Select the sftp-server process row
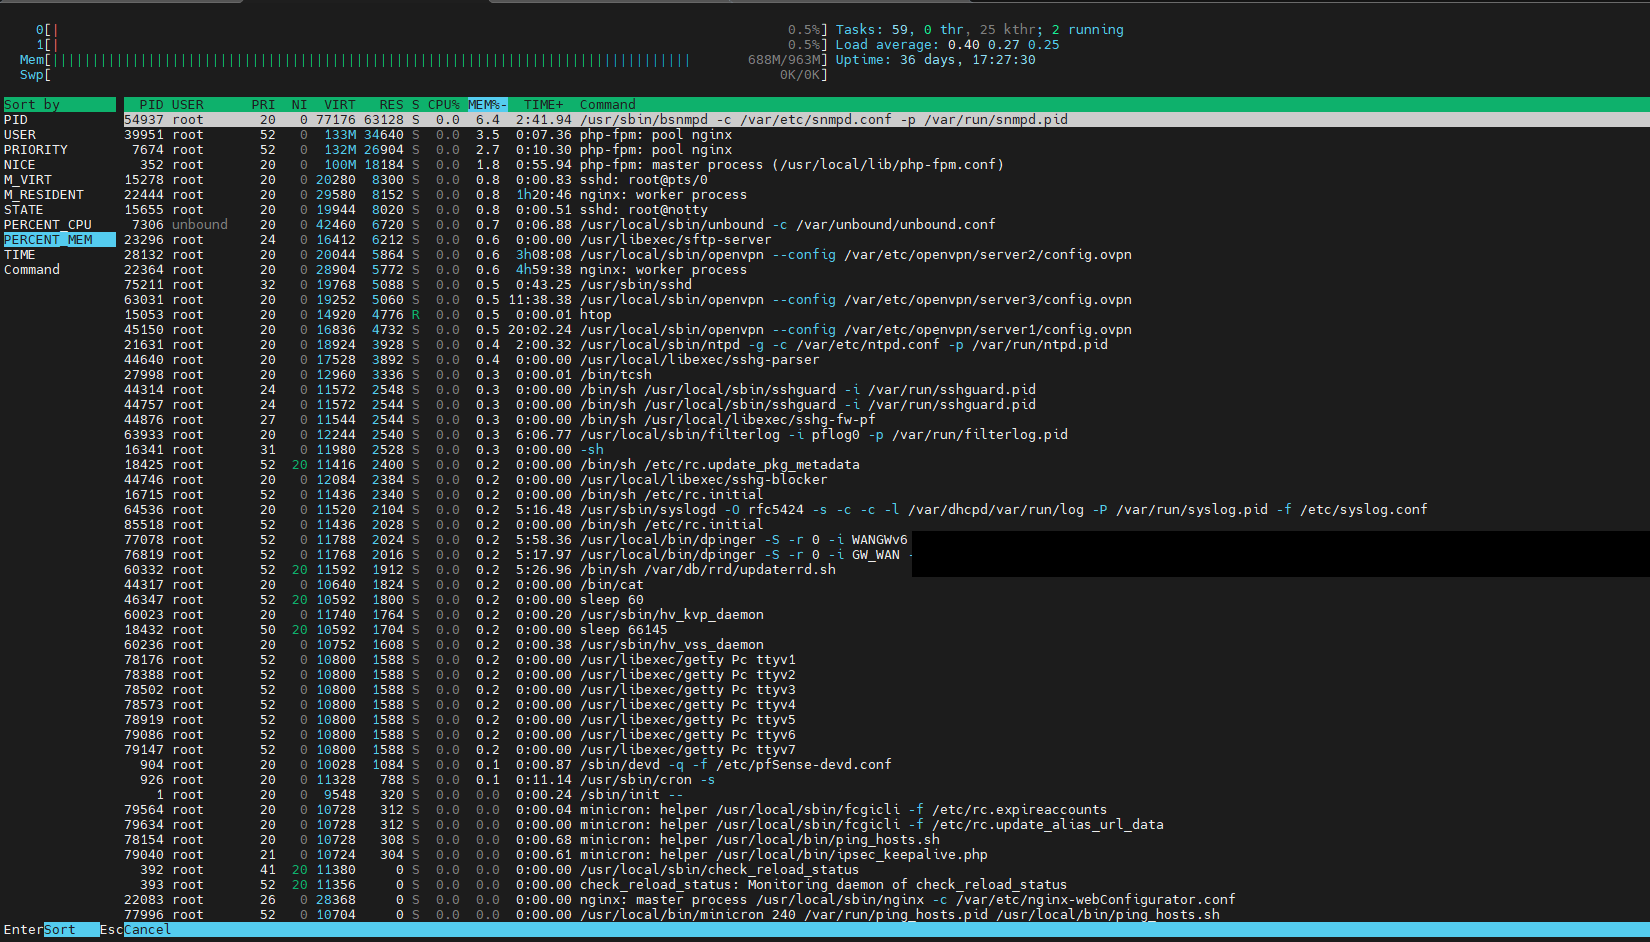This screenshot has height=942, width=1650. pos(886,240)
